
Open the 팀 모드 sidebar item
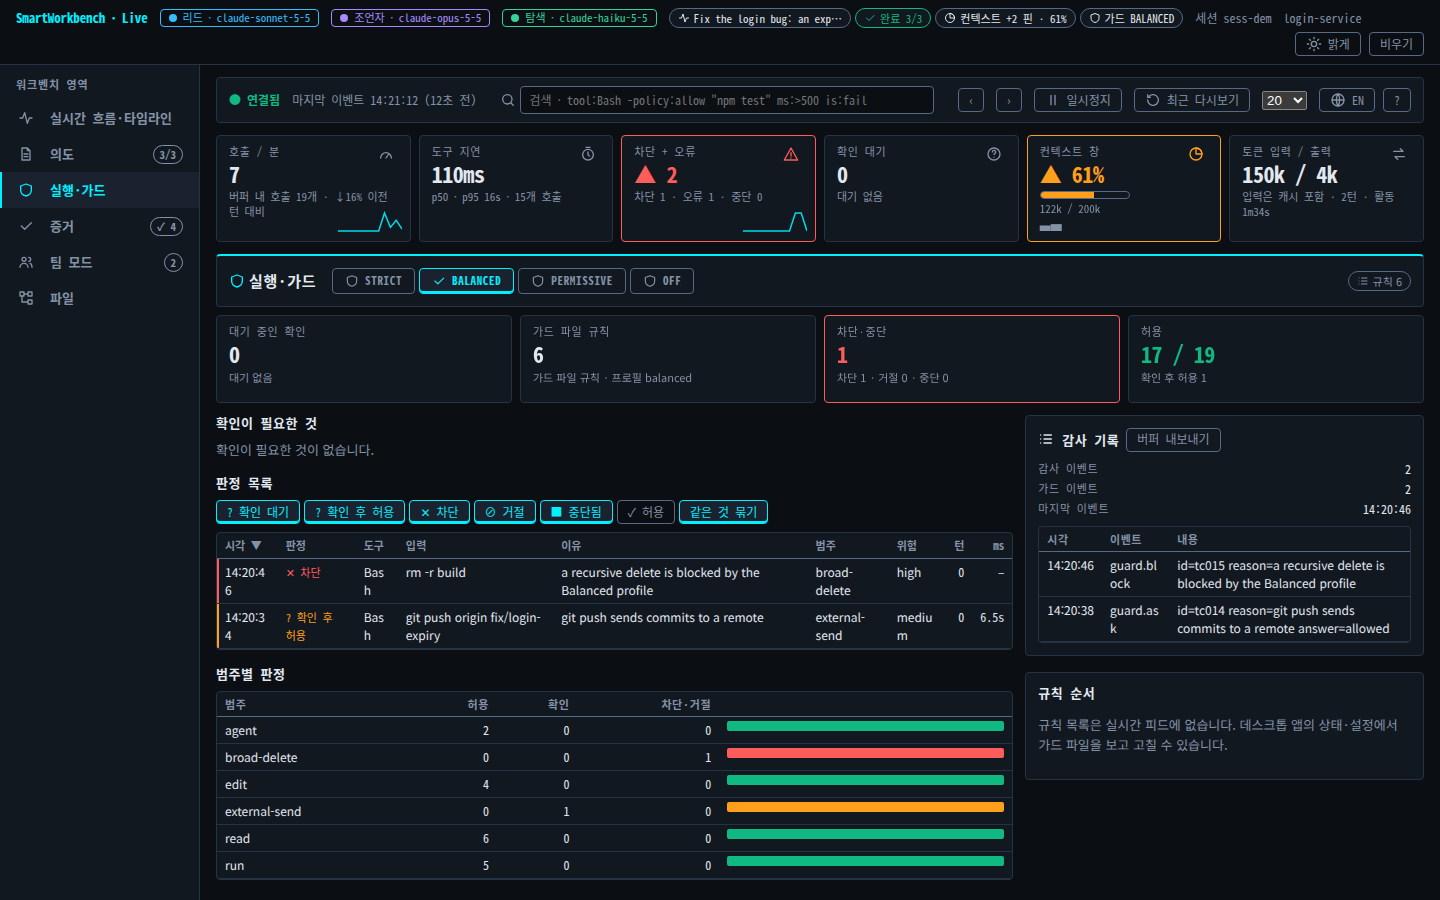coord(99,262)
